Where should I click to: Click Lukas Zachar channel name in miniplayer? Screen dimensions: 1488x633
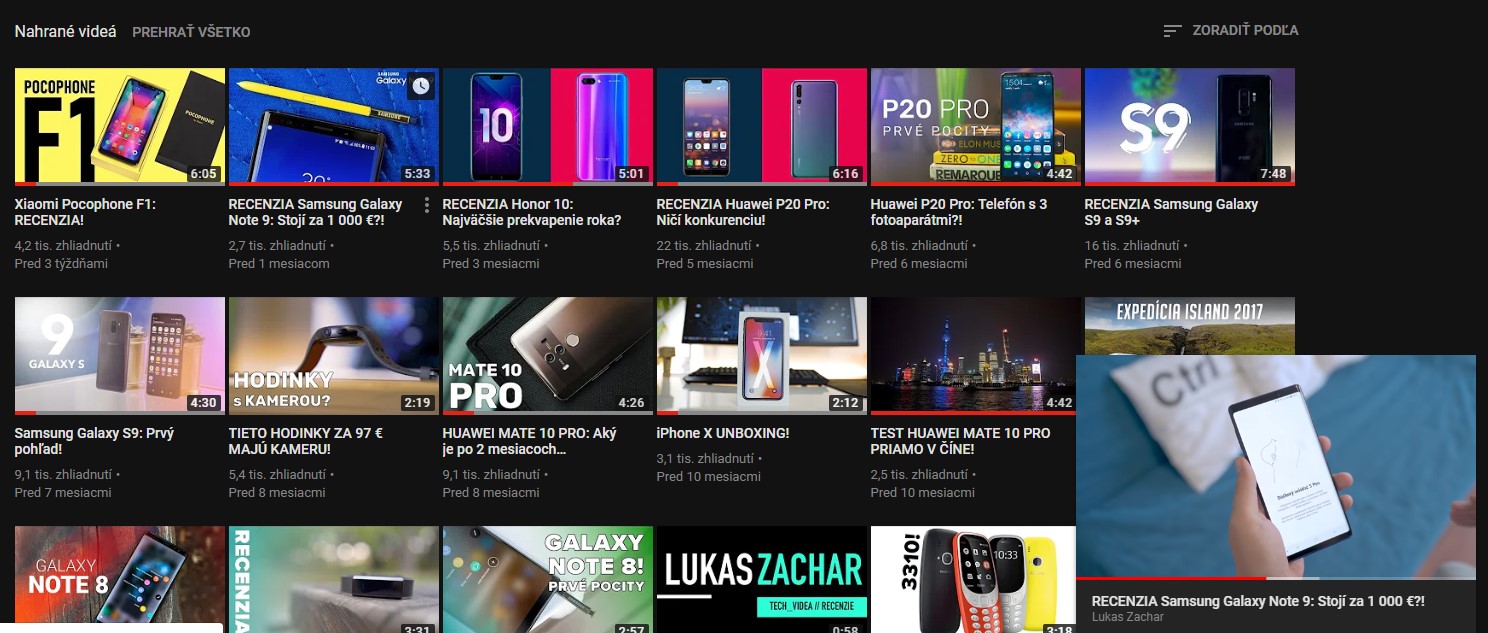[x=1128, y=617]
